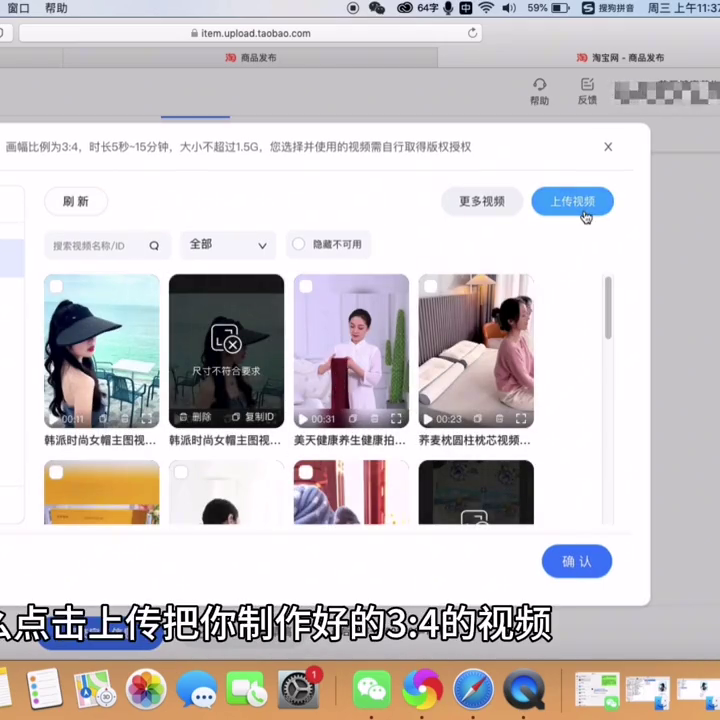Fullscreen icon on 00:11 hat video
The image size is (720, 720).
click(x=146, y=418)
